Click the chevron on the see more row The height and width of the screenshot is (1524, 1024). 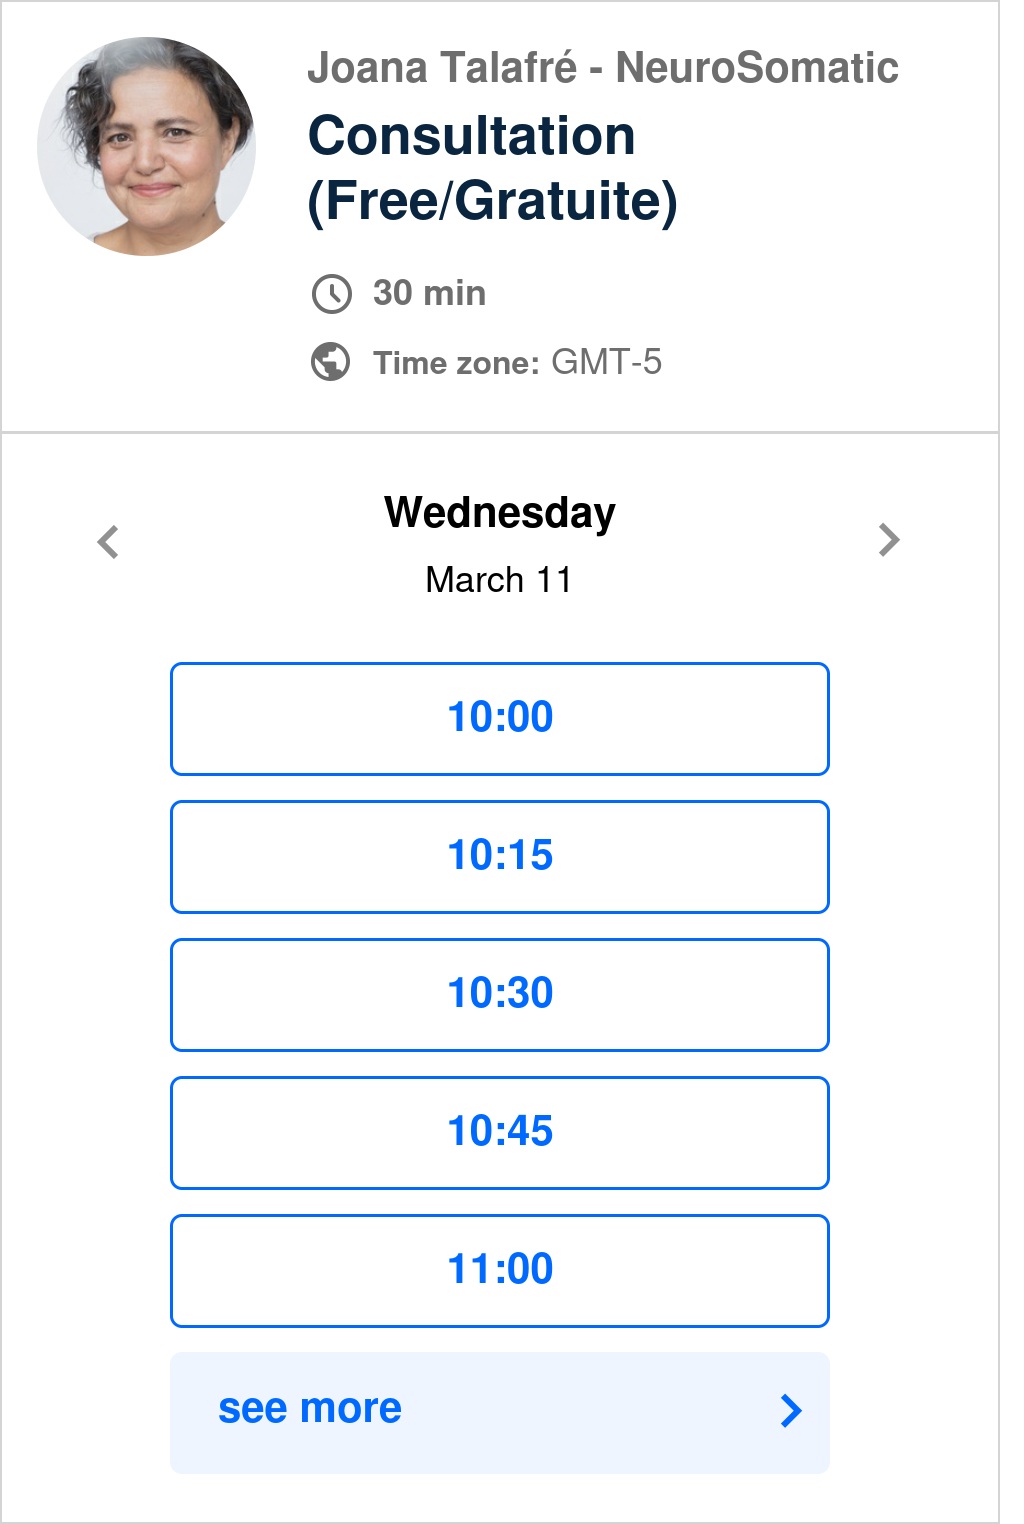coord(790,1410)
